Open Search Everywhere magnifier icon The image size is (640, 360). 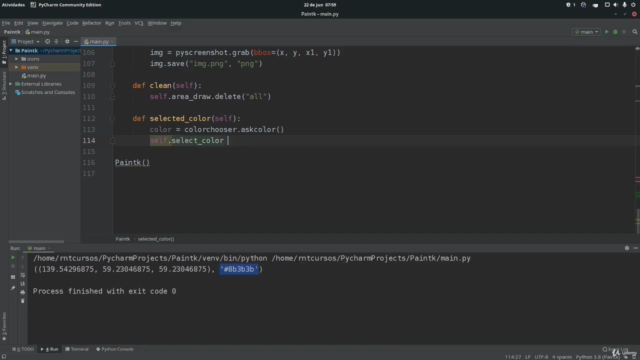pyautogui.click(x=635, y=32)
